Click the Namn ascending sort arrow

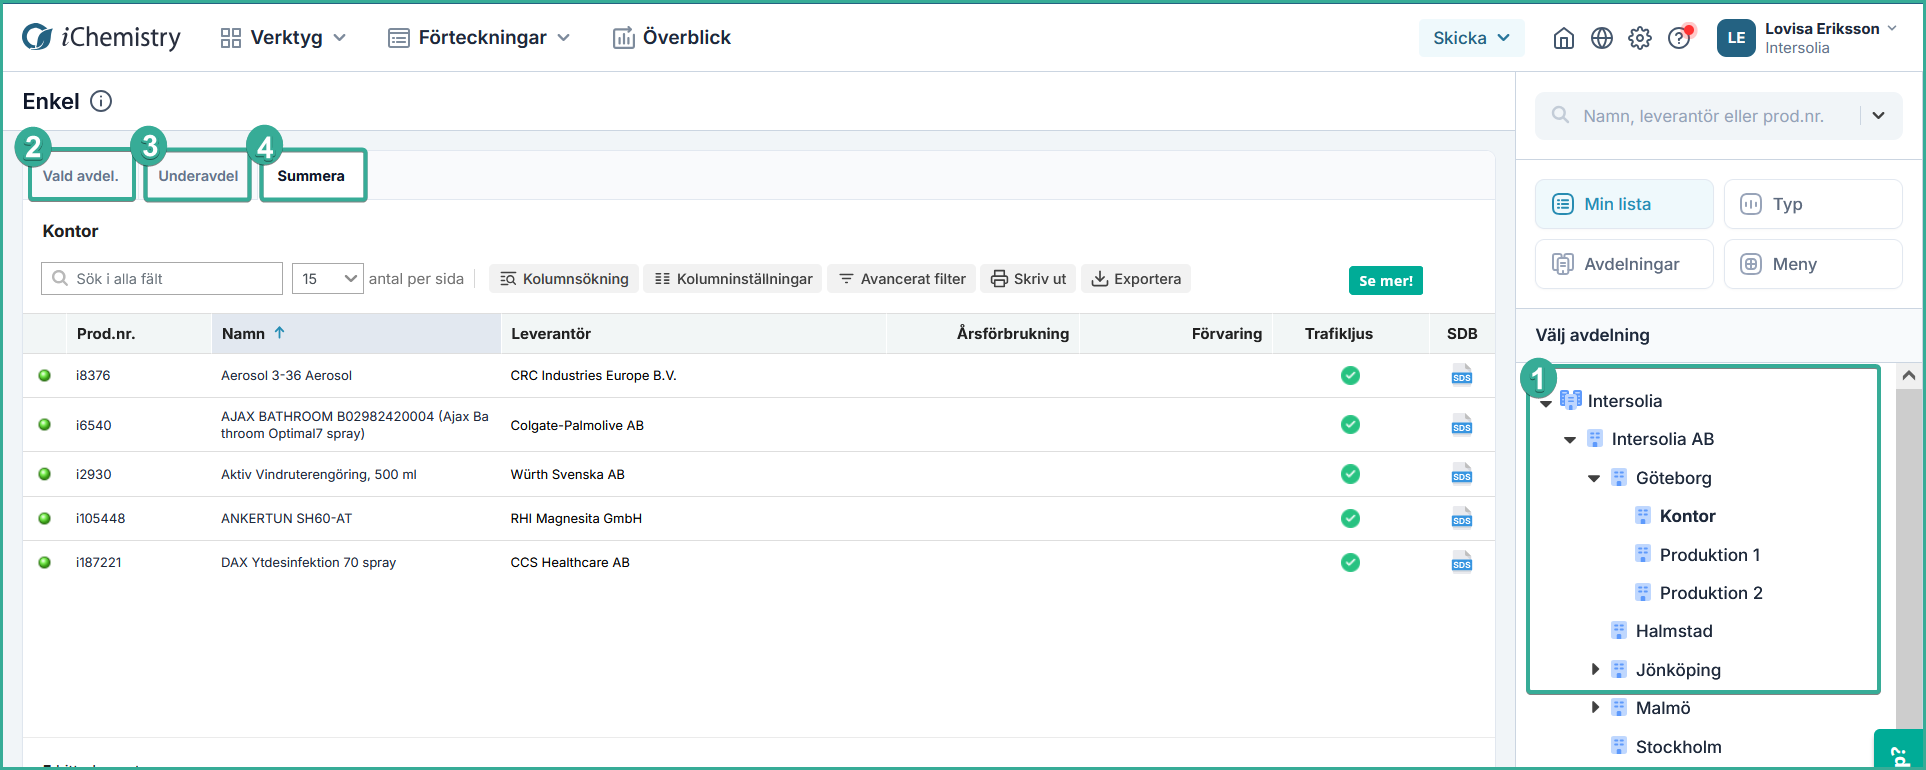click(280, 333)
